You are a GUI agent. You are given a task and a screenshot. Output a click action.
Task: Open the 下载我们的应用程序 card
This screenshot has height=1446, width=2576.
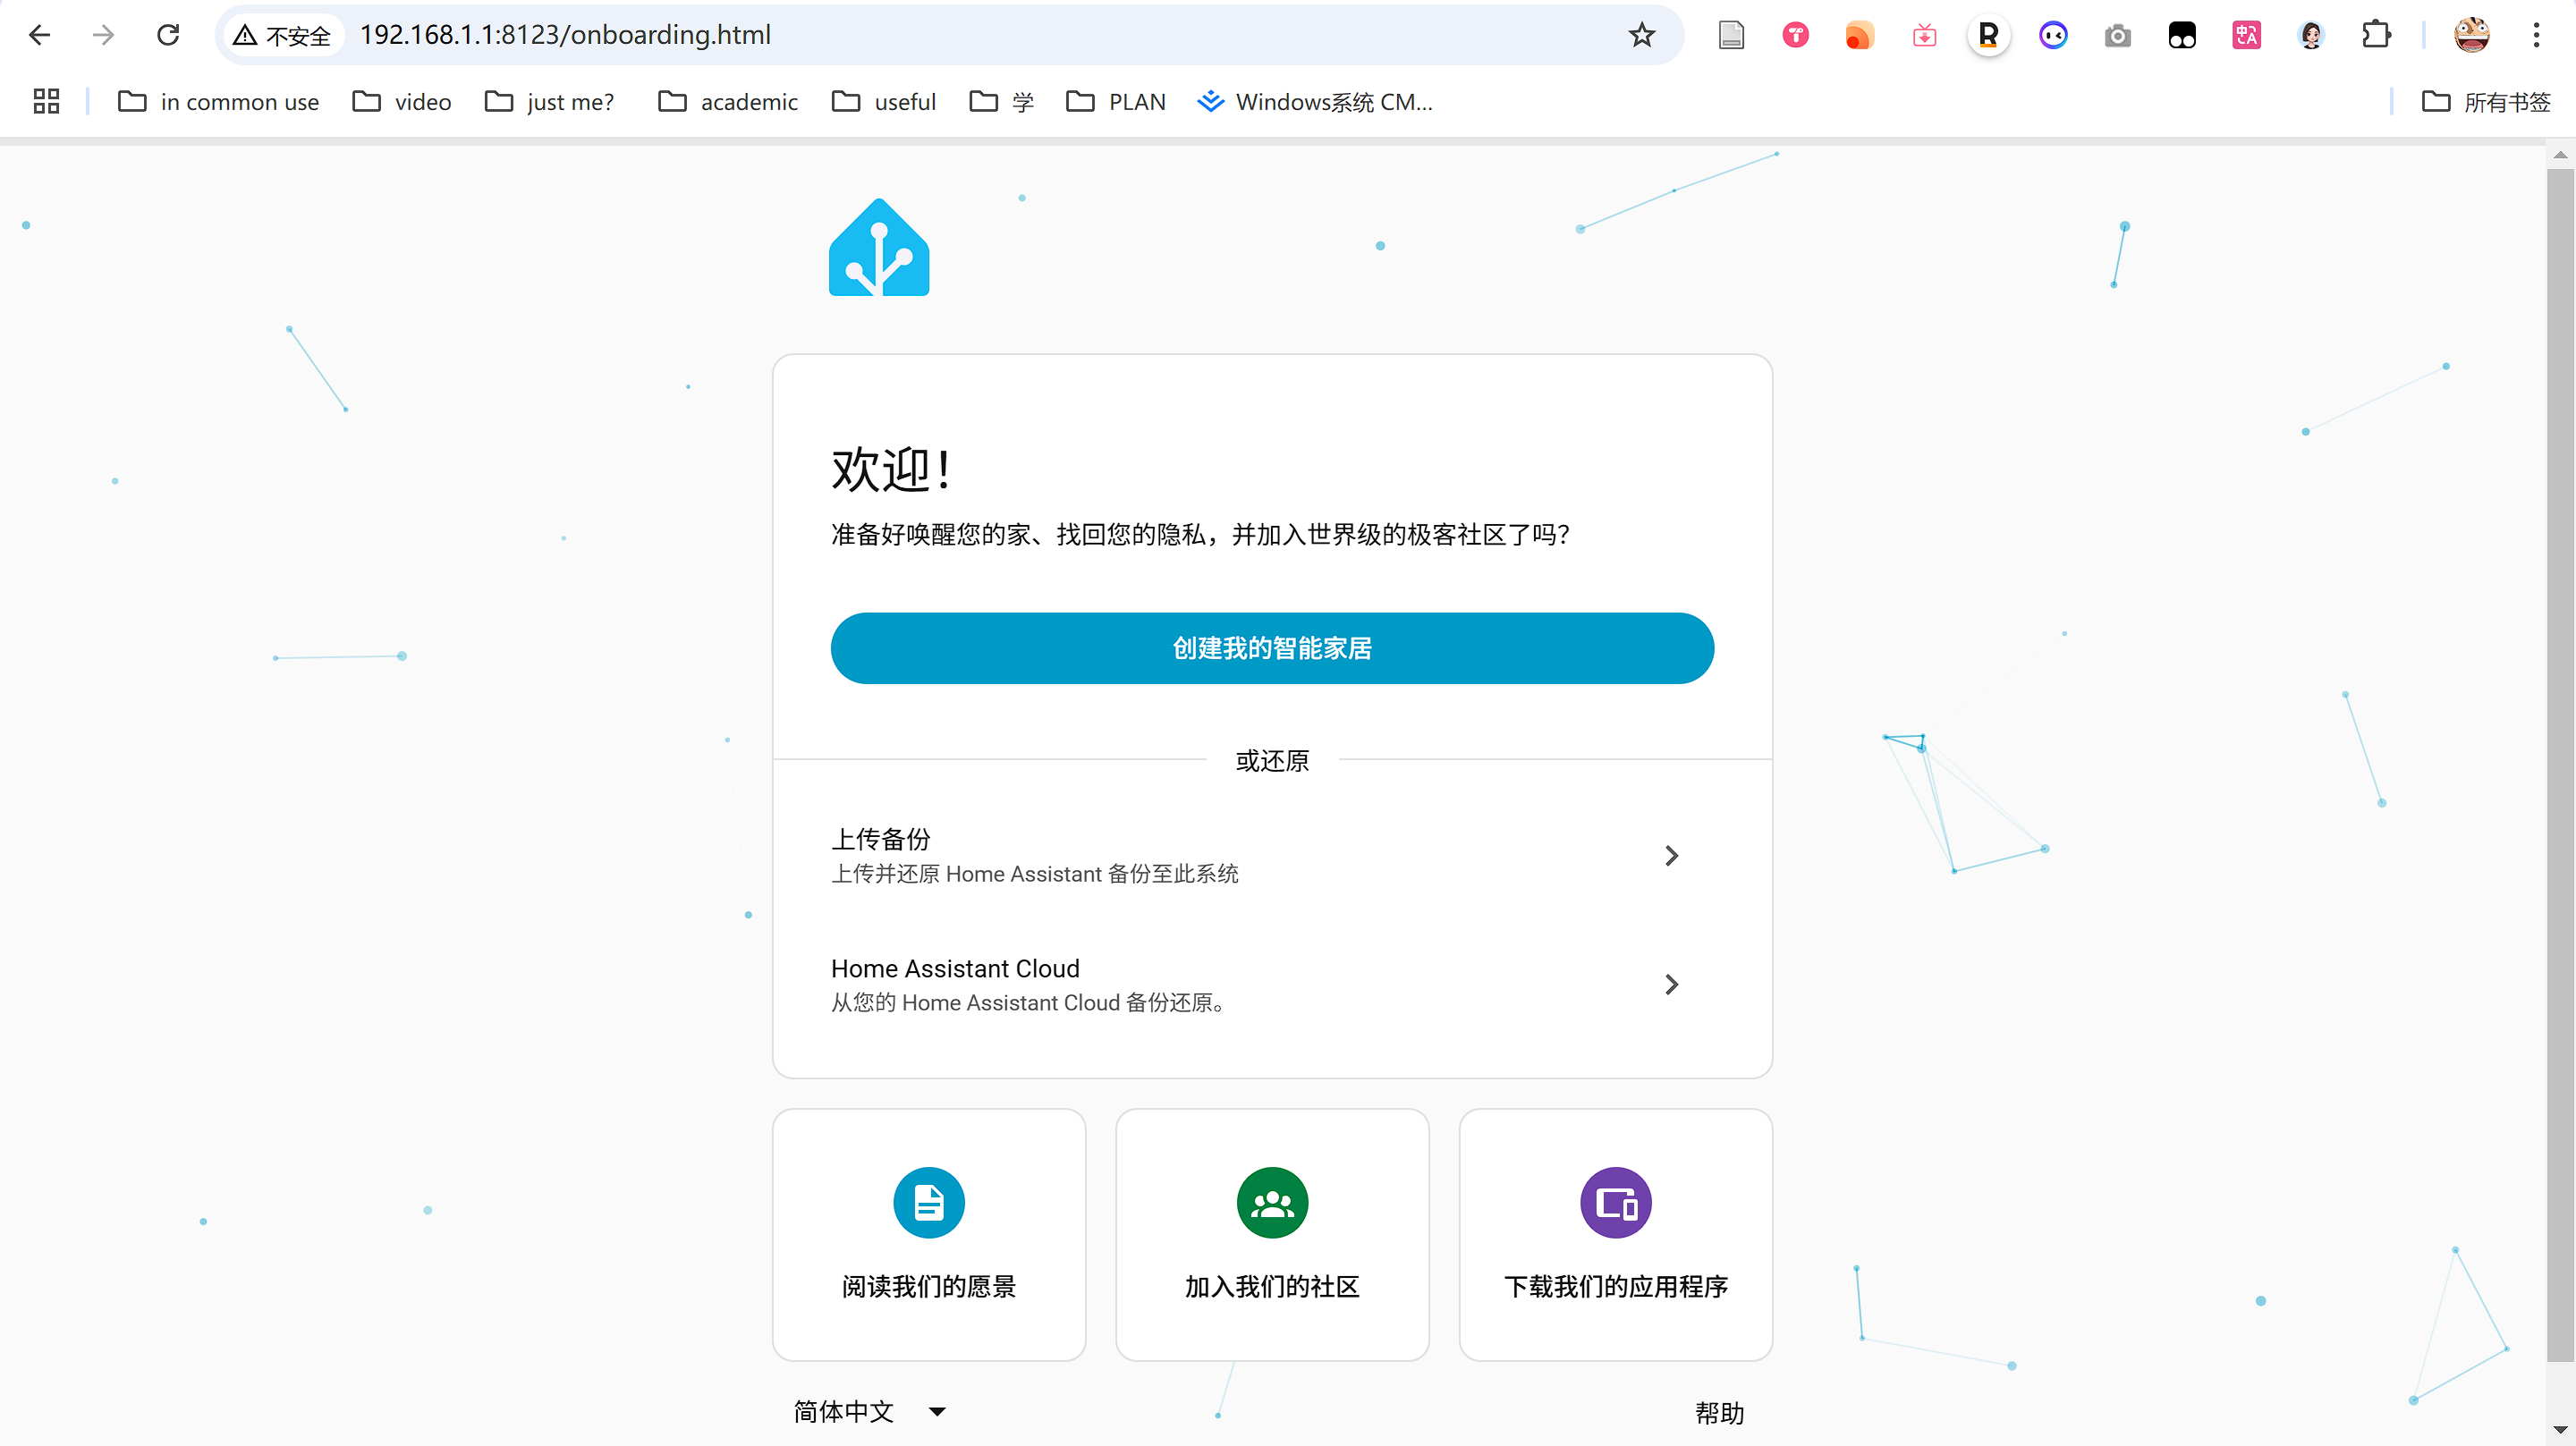pos(1616,1234)
